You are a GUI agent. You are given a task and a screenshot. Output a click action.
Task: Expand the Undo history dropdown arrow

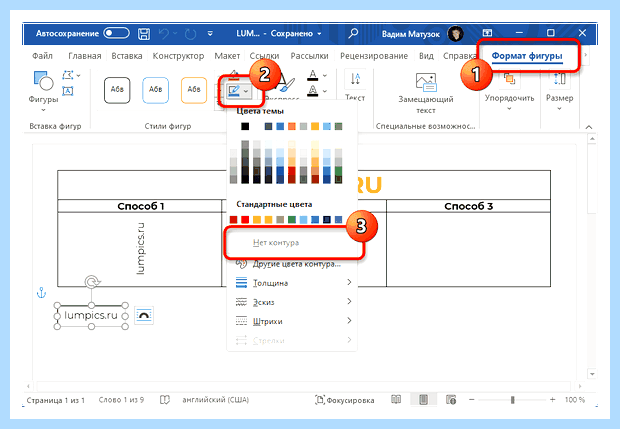[x=175, y=33]
